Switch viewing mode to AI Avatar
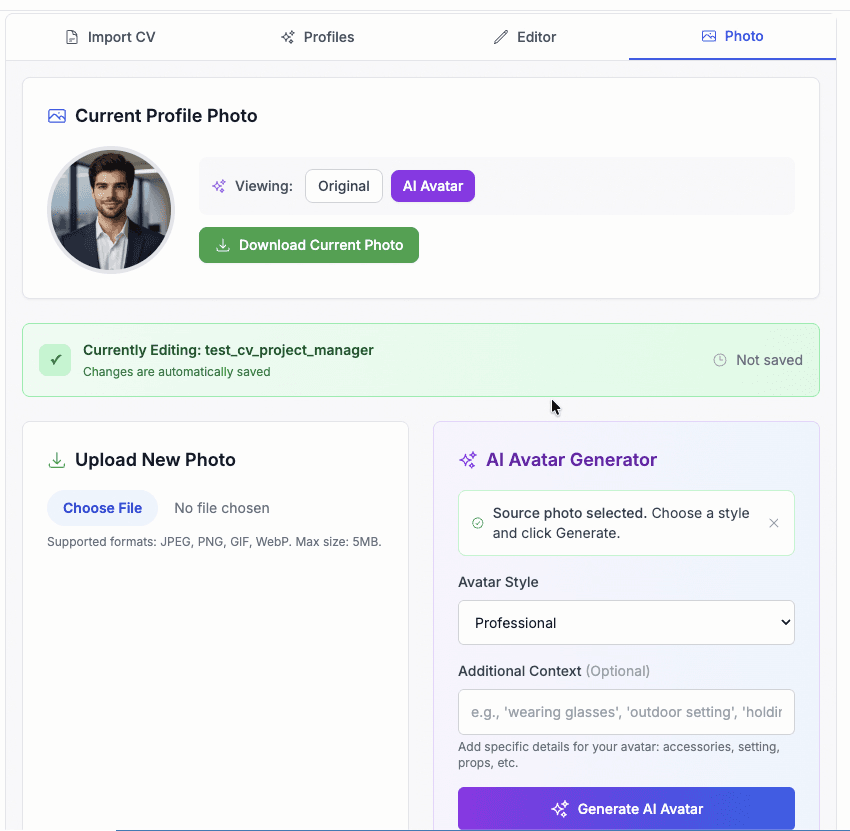Image resolution: width=850 pixels, height=831 pixels. (433, 186)
